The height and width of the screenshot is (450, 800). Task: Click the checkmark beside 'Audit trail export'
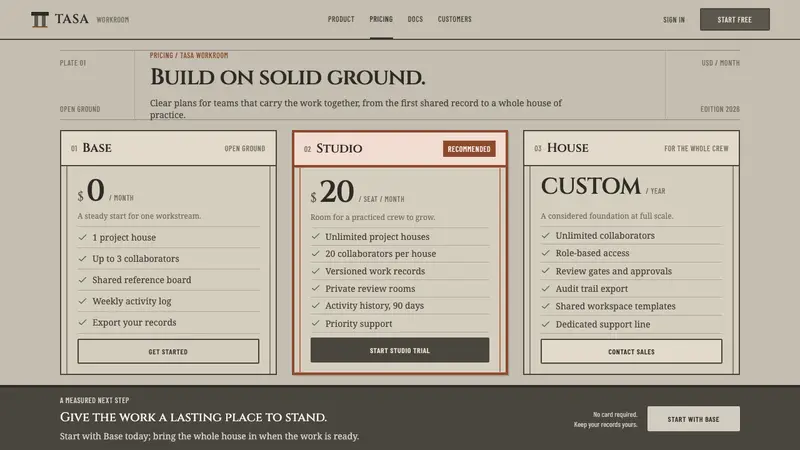pos(546,288)
